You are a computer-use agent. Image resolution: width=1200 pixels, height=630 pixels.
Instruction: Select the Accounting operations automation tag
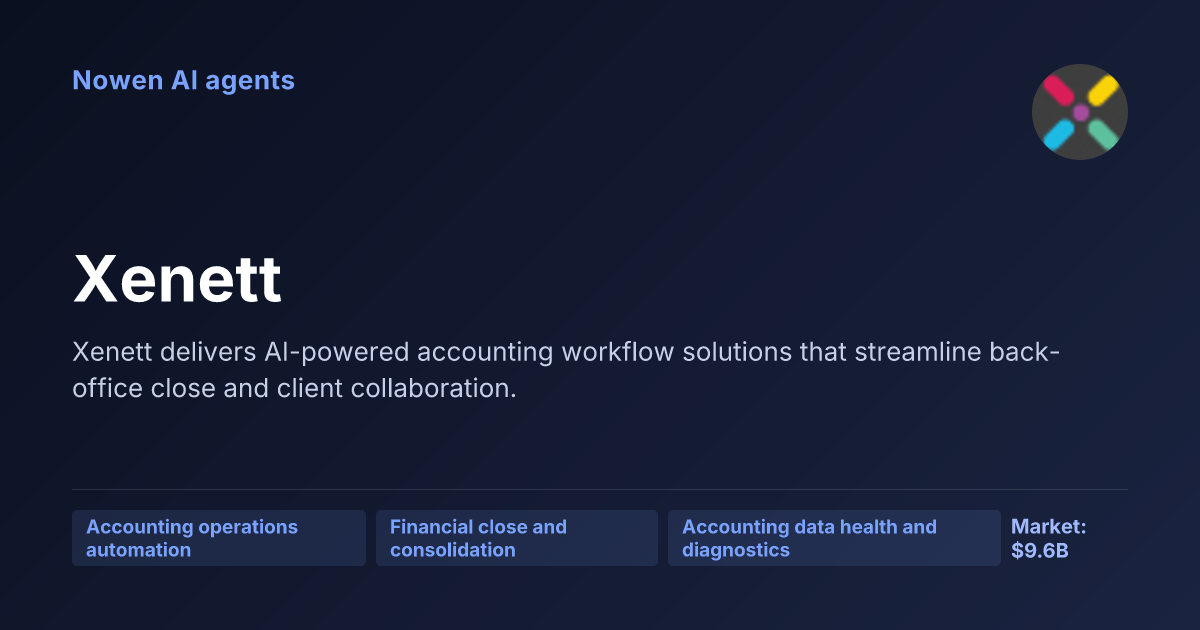tap(219, 538)
